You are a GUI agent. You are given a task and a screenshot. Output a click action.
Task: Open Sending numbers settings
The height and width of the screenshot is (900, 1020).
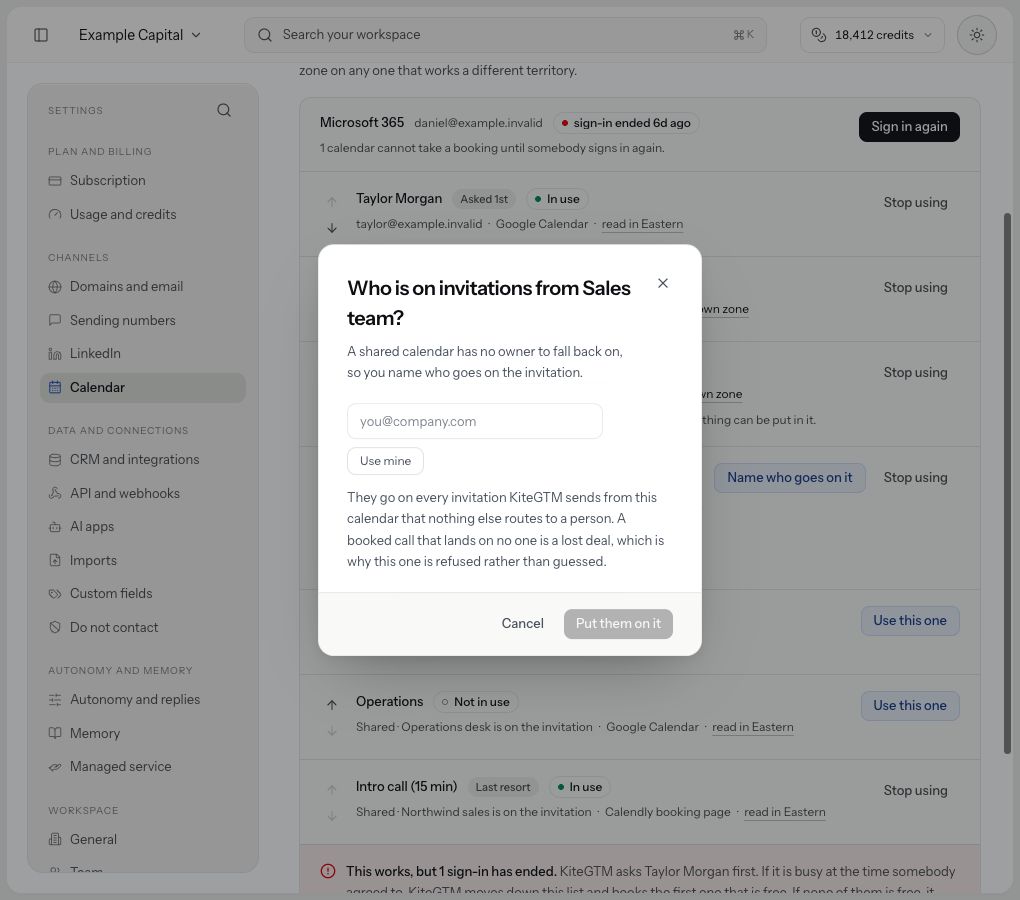143,321
